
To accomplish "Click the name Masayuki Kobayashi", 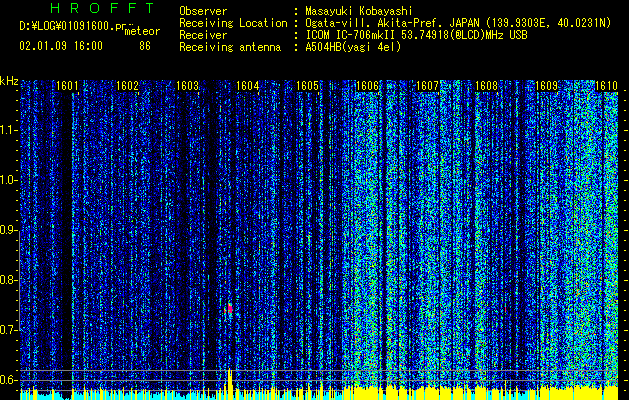I will (359, 11).
